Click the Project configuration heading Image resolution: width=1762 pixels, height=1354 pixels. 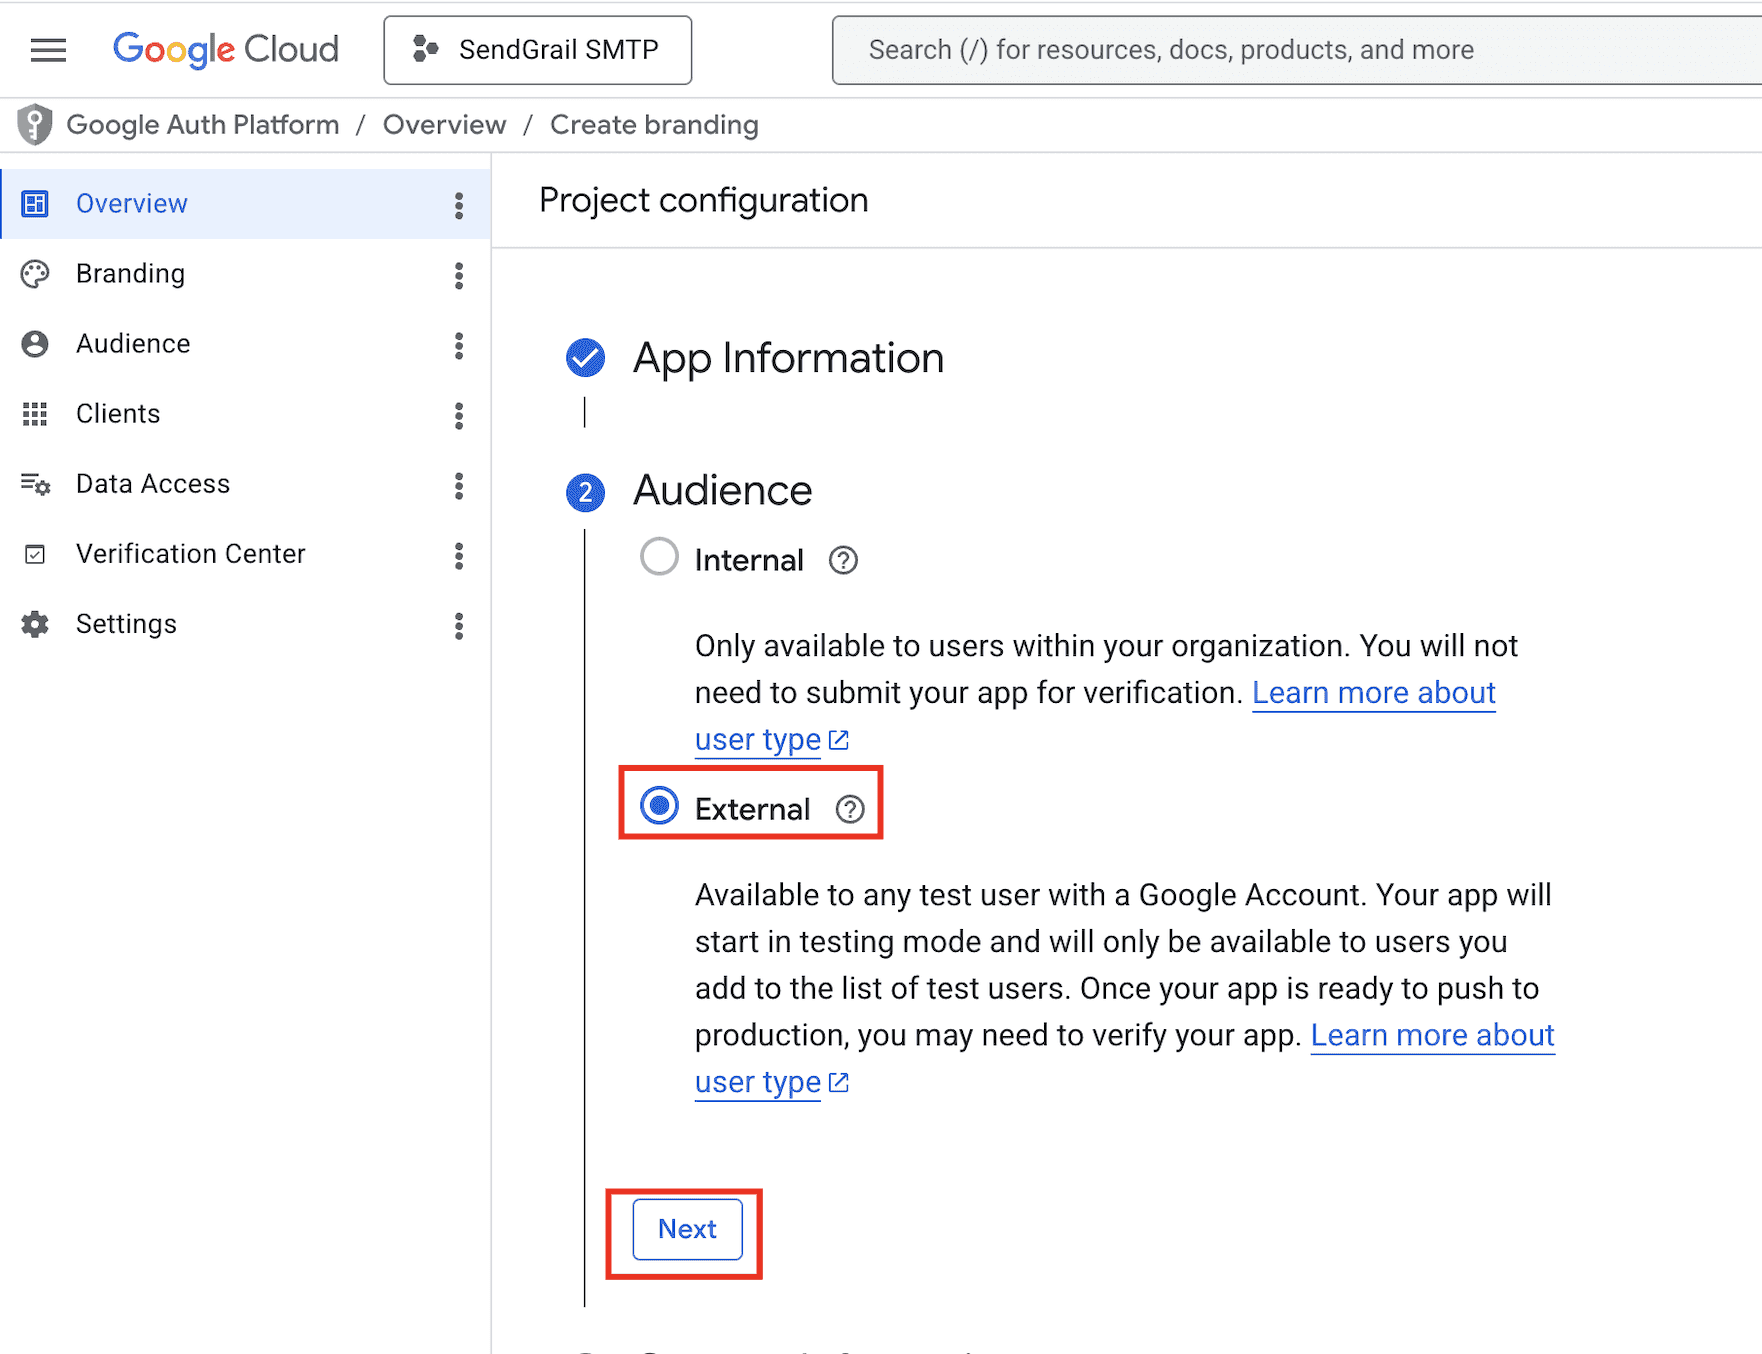pos(703,200)
